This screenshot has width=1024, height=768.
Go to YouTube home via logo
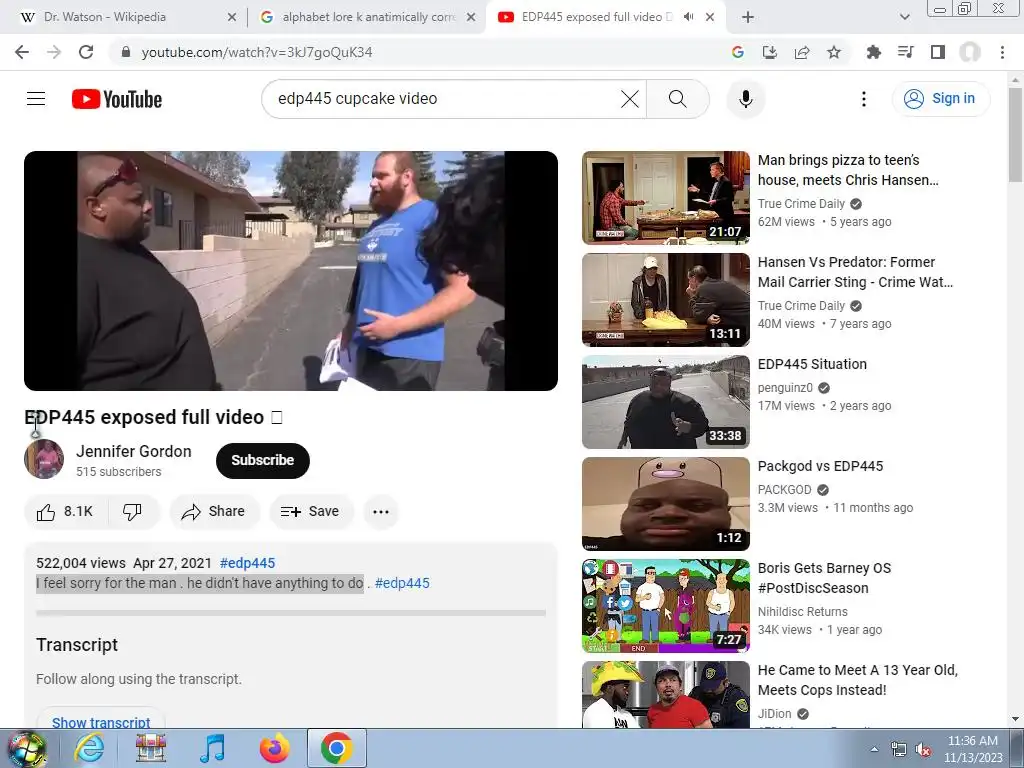[x=117, y=99]
